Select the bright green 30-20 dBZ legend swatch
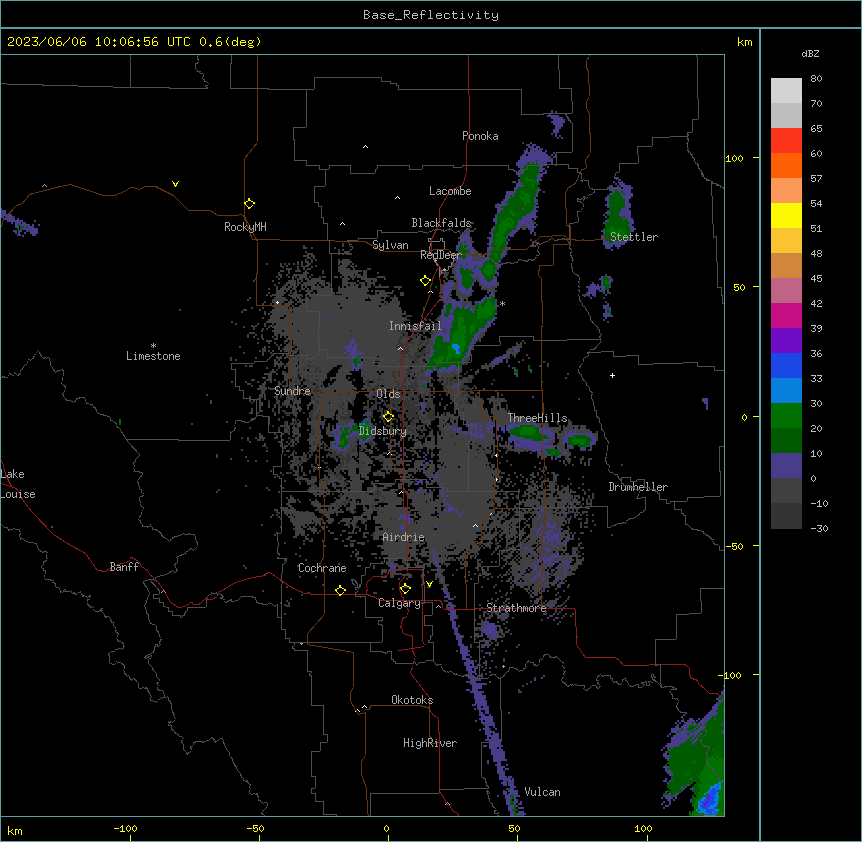862x842 pixels. 786,416
